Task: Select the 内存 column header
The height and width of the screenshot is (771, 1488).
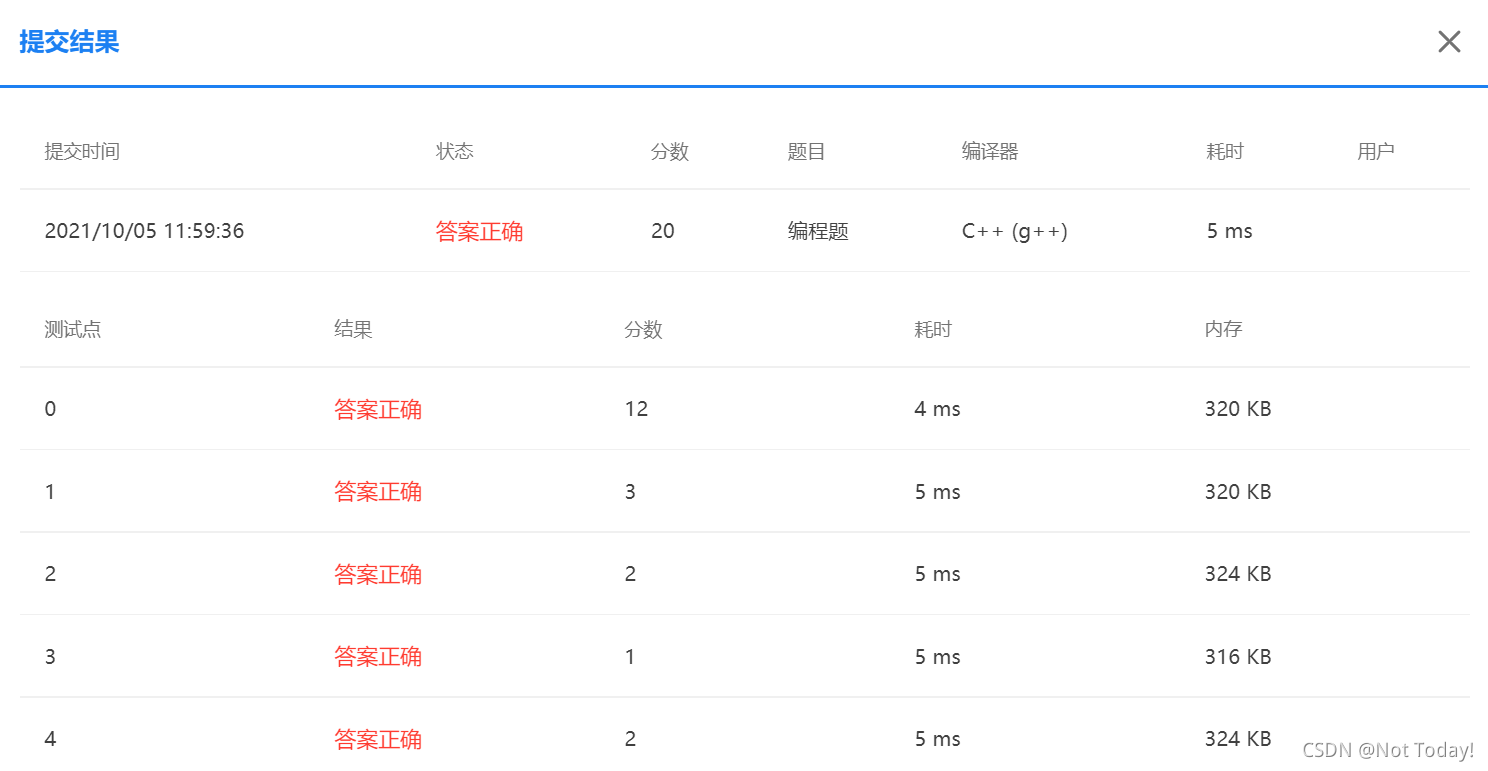Action: pyautogui.click(x=1222, y=328)
